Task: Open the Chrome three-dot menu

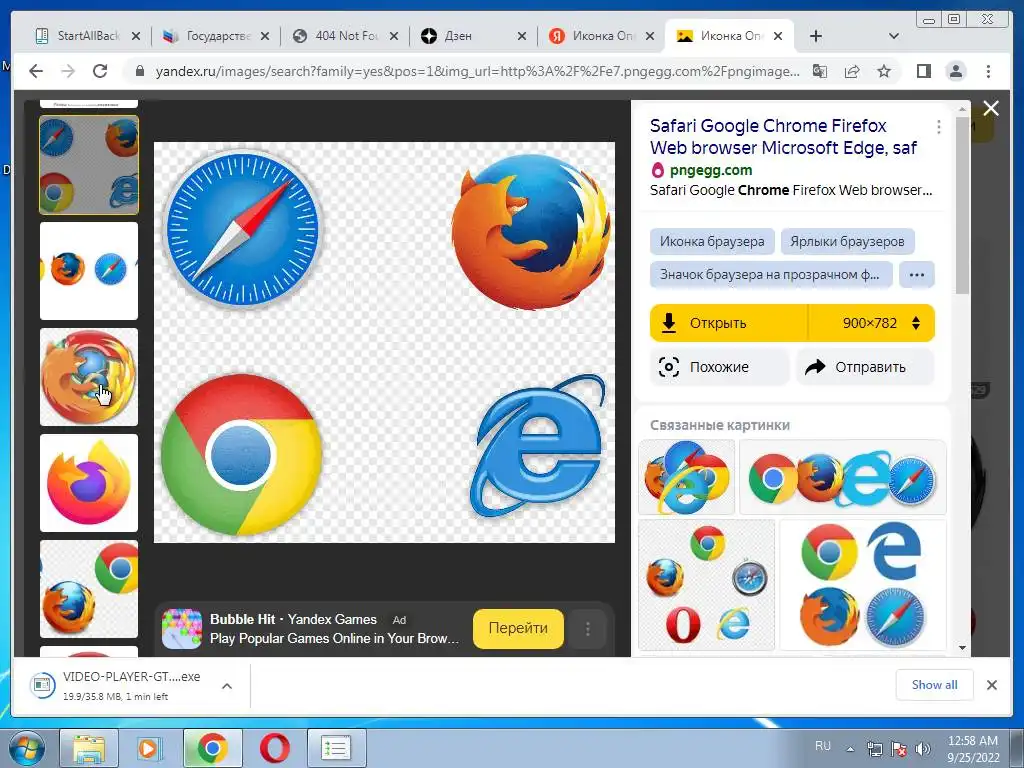Action: pyautogui.click(x=988, y=71)
